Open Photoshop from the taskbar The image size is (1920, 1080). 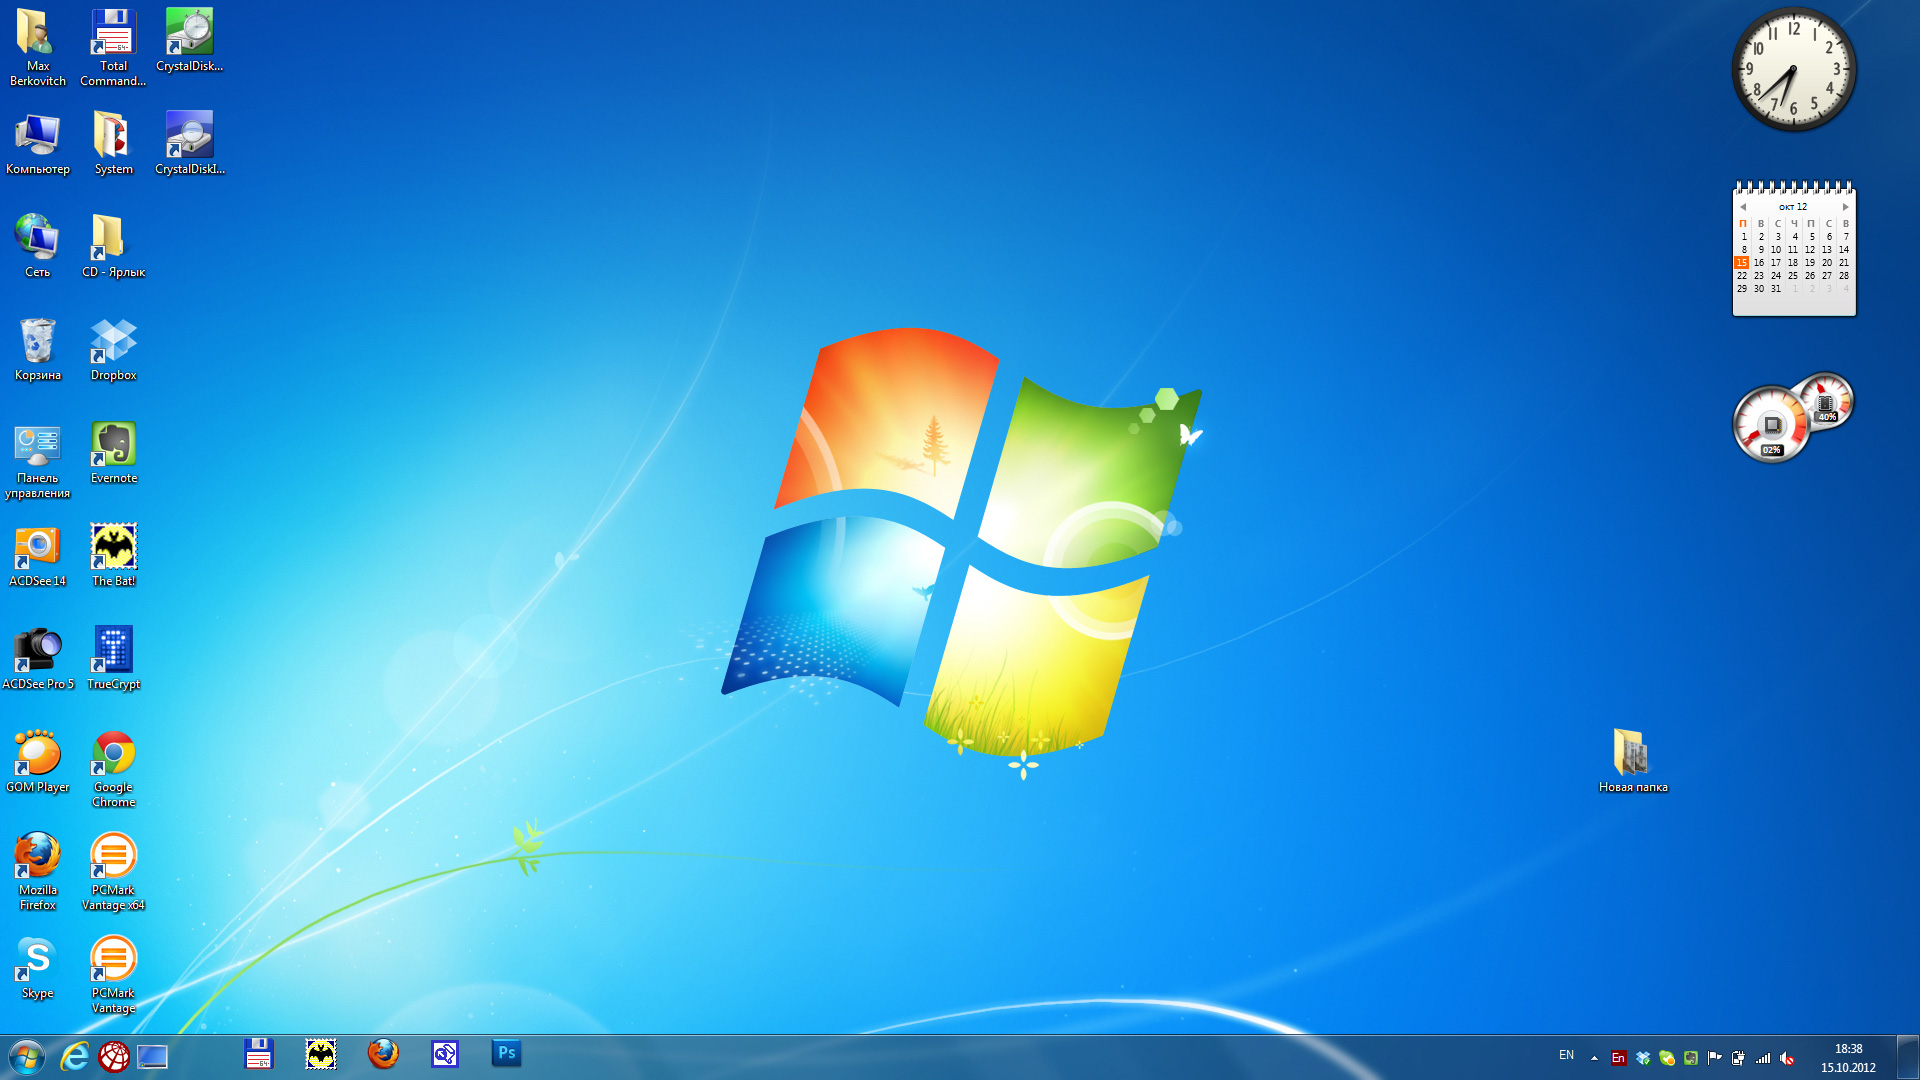[506, 1054]
